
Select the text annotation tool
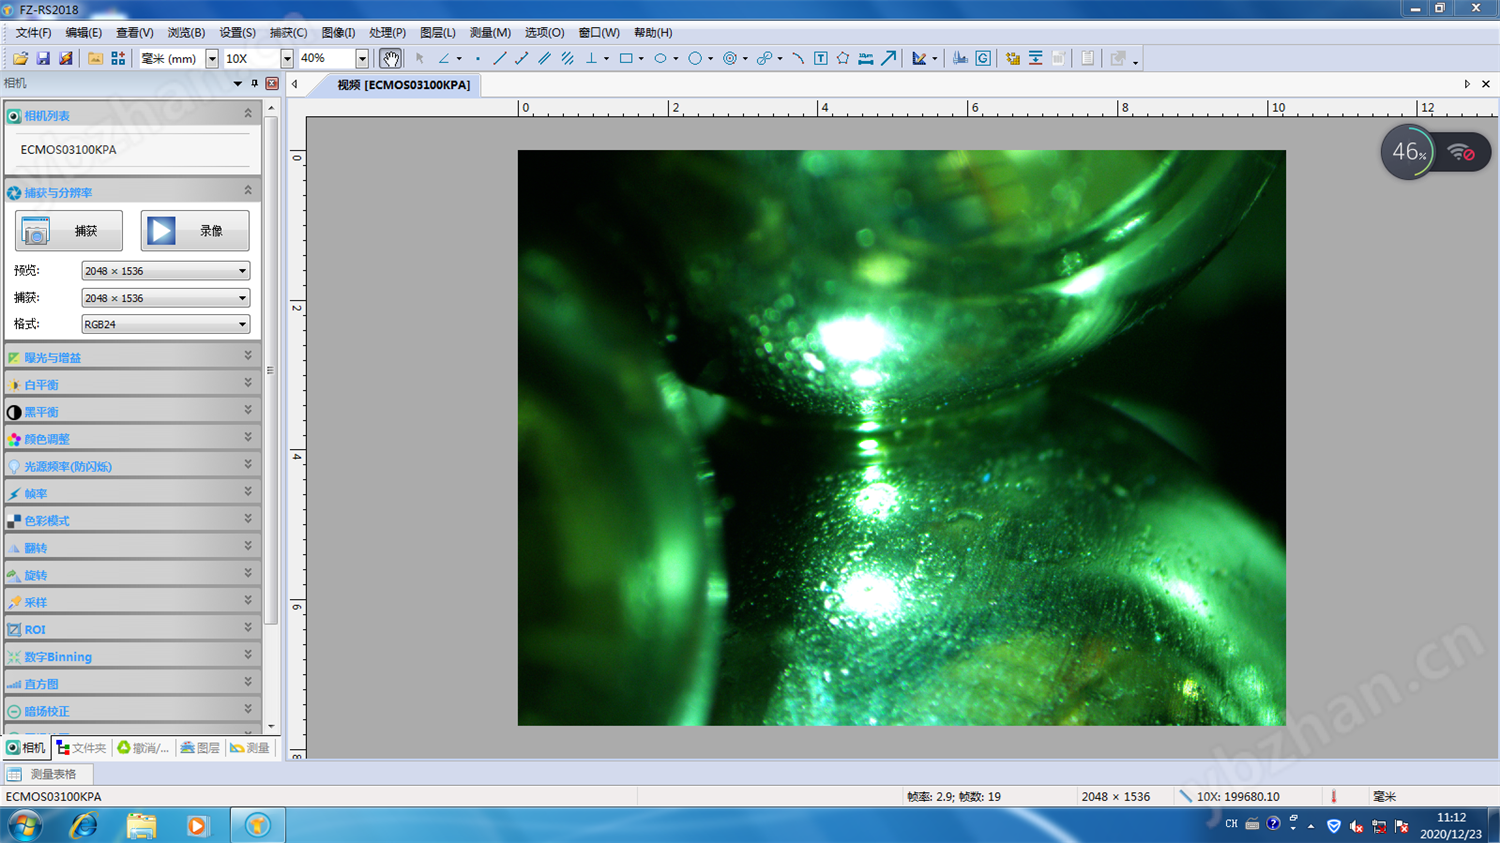pyautogui.click(x=821, y=59)
